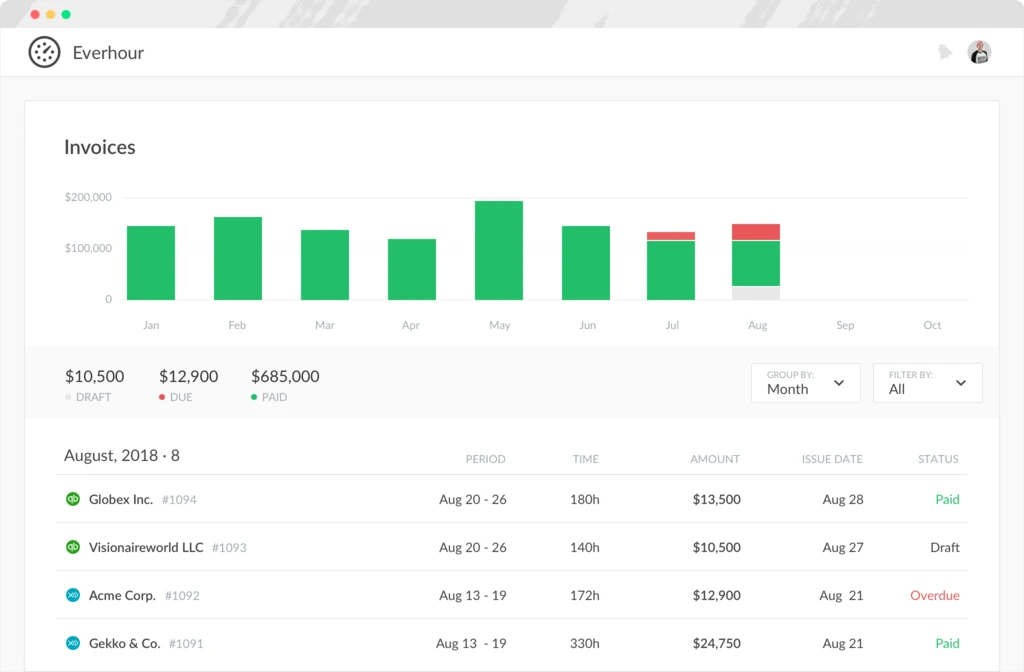Click the ISSUE DATE column header
This screenshot has height=672, width=1024.
click(832, 459)
